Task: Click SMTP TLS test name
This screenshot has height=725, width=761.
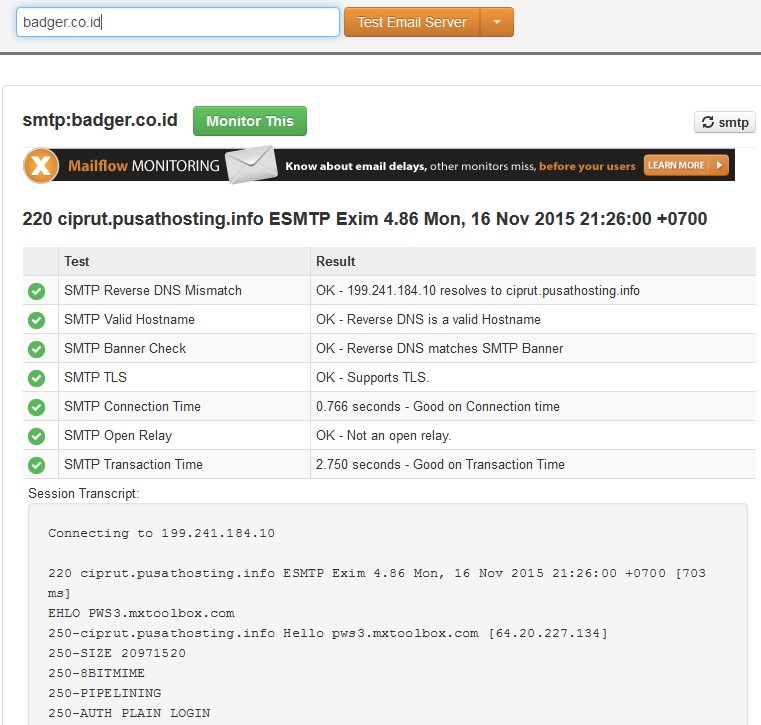Action: (95, 377)
